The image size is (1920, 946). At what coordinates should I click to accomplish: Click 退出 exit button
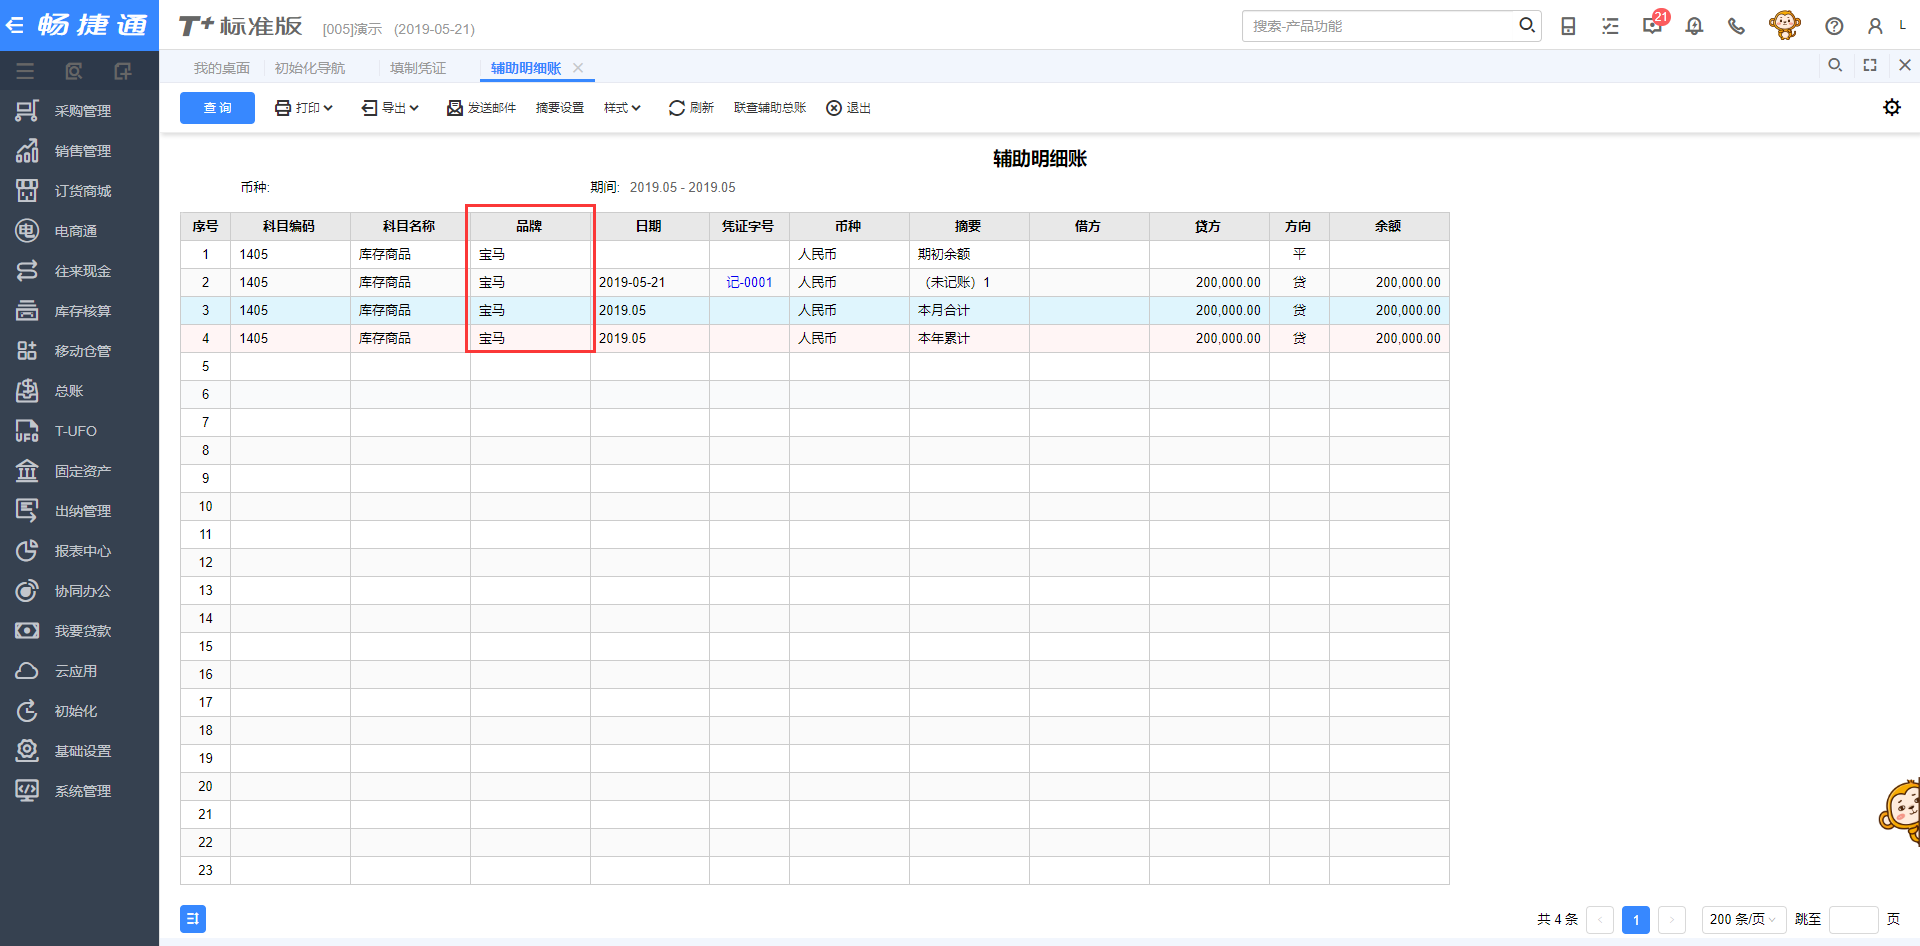pos(848,108)
